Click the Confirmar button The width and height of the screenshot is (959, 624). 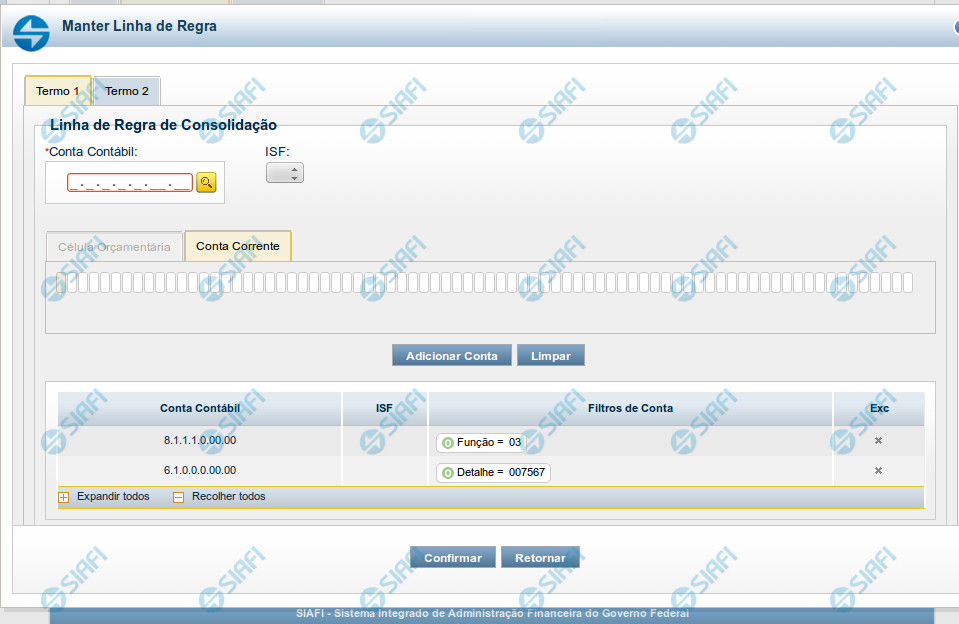click(x=452, y=558)
